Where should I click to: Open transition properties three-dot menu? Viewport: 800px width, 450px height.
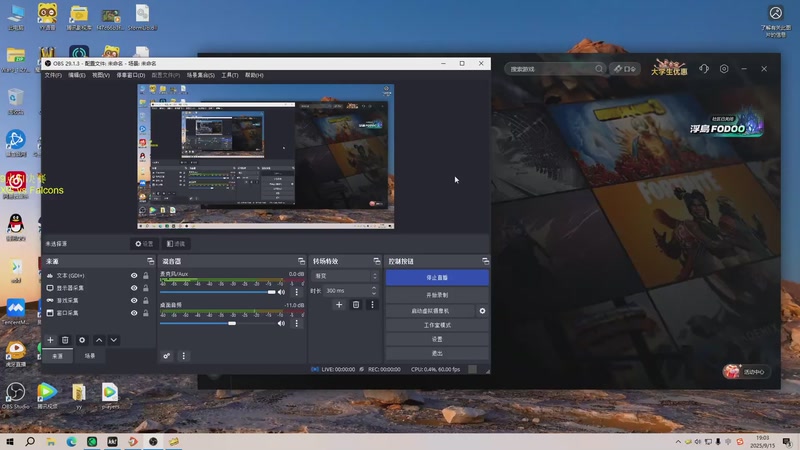coord(372,305)
